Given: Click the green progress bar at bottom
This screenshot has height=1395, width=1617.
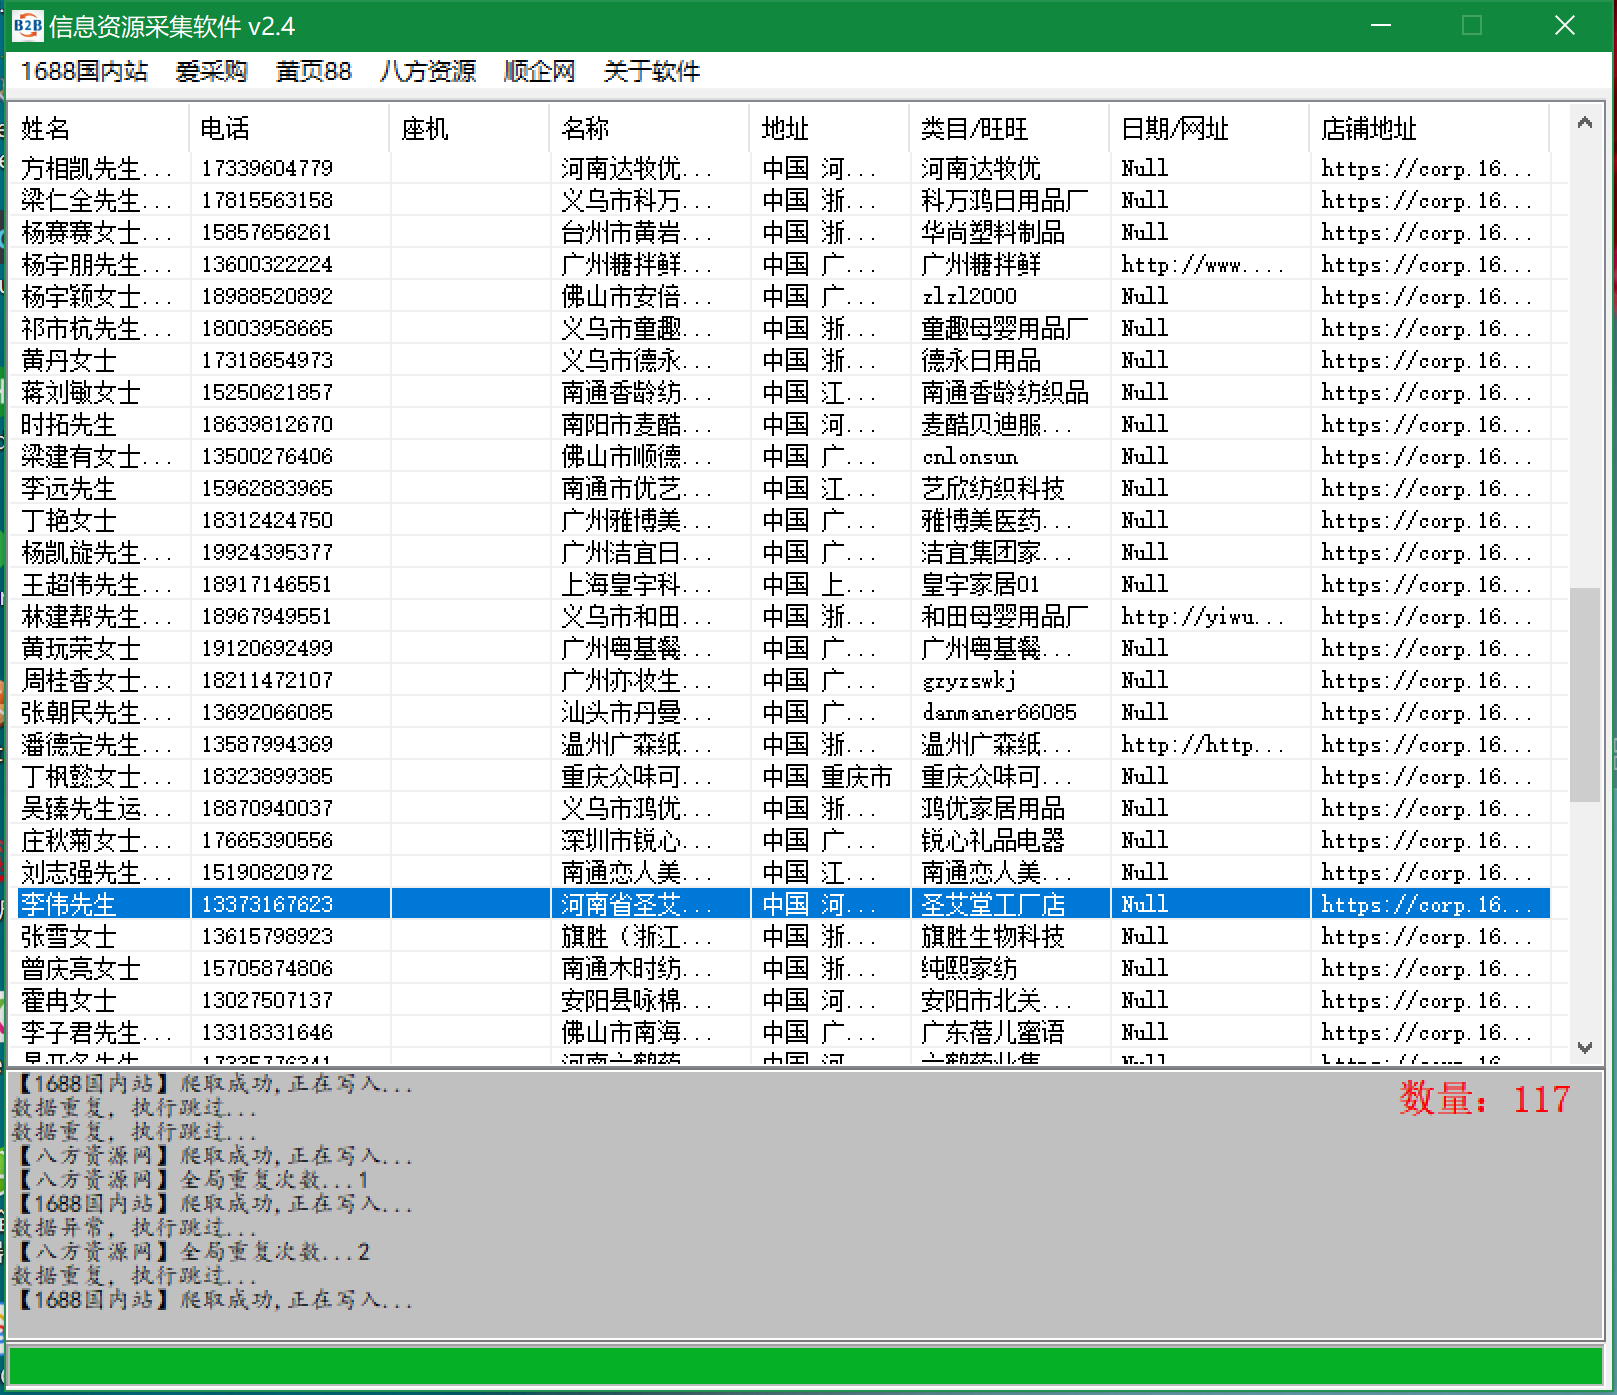Looking at the screenshot, I should (x=806, y=1366).
